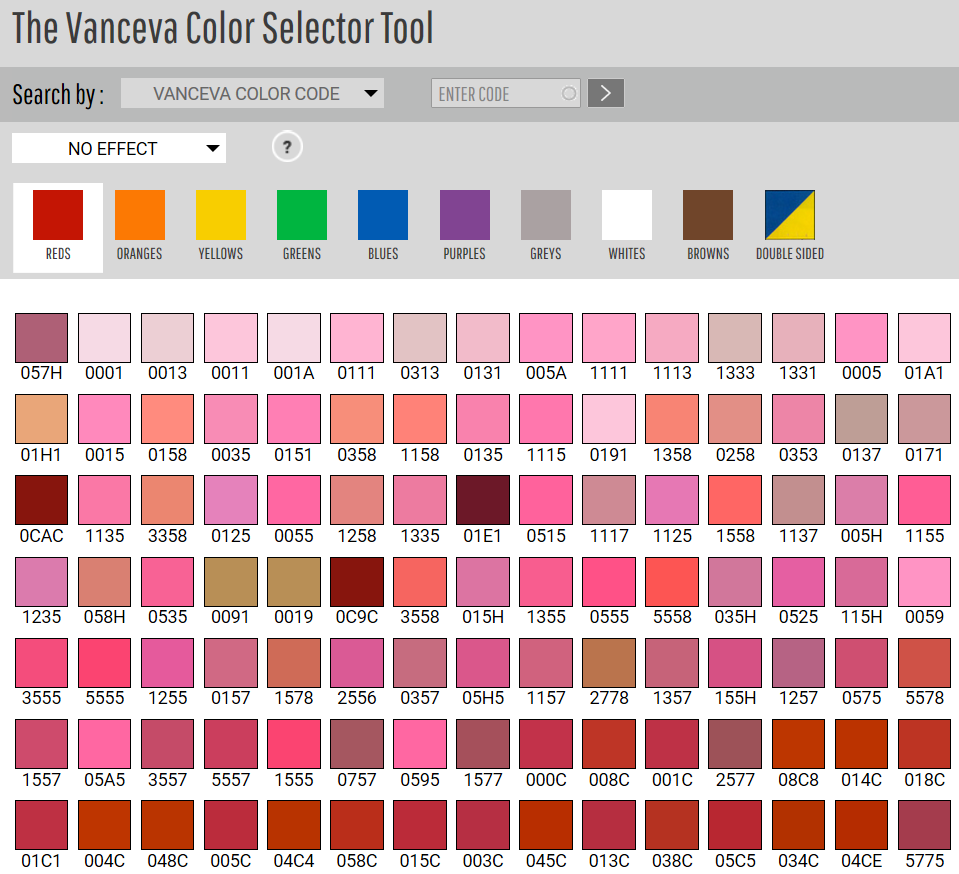
Task: Select swatch 003C
Action: tap(483, 824)
